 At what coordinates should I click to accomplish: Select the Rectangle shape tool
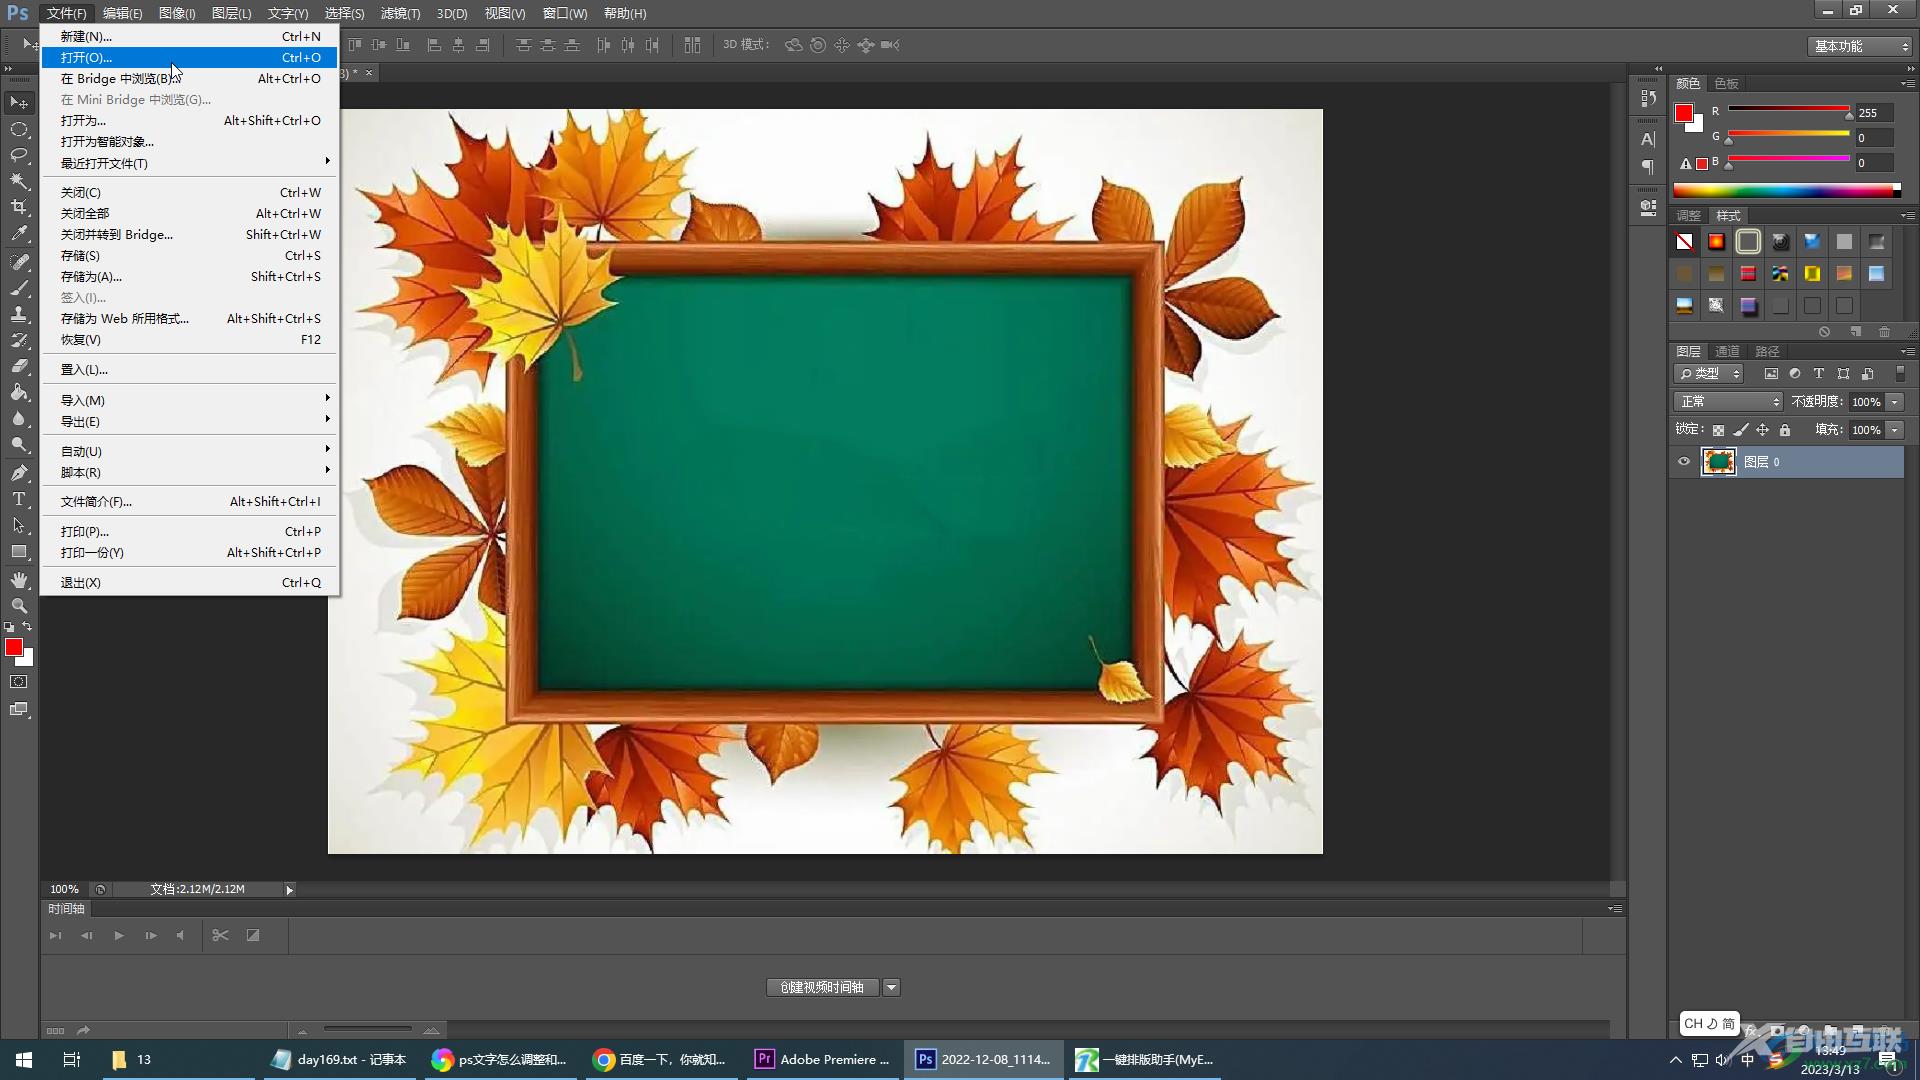[19, 552]
